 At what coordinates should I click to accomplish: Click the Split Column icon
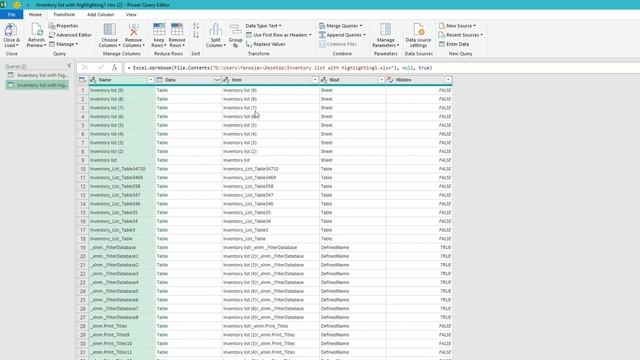(x=216, y=30)
